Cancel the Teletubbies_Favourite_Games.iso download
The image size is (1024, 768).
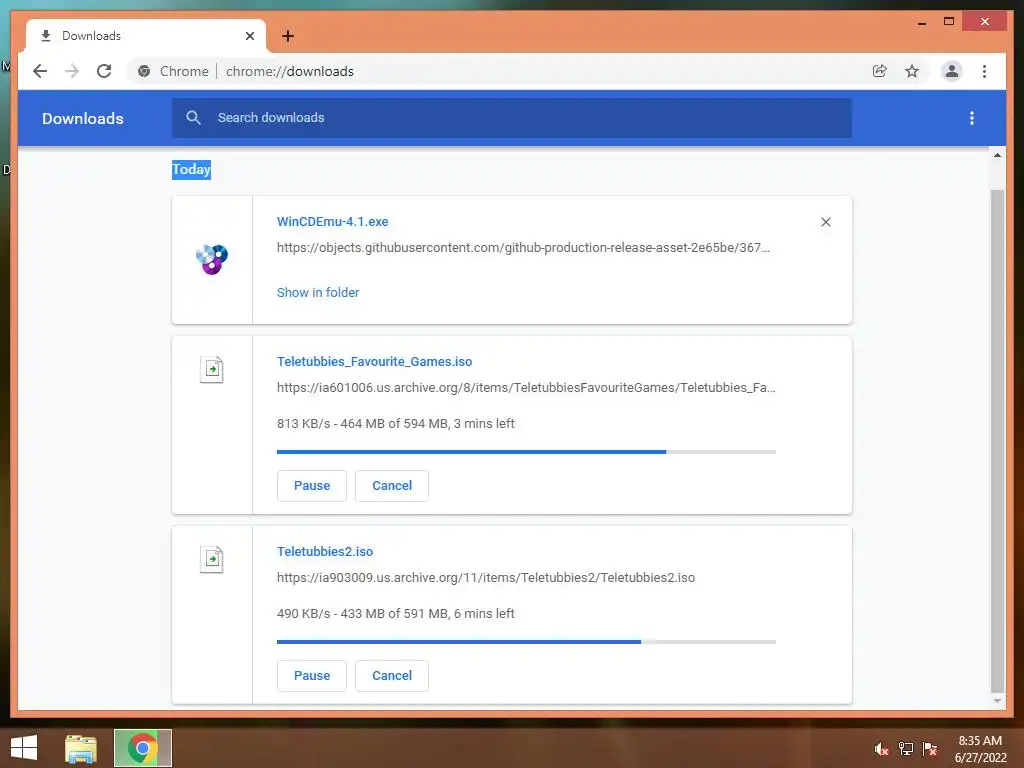point(392,486)
